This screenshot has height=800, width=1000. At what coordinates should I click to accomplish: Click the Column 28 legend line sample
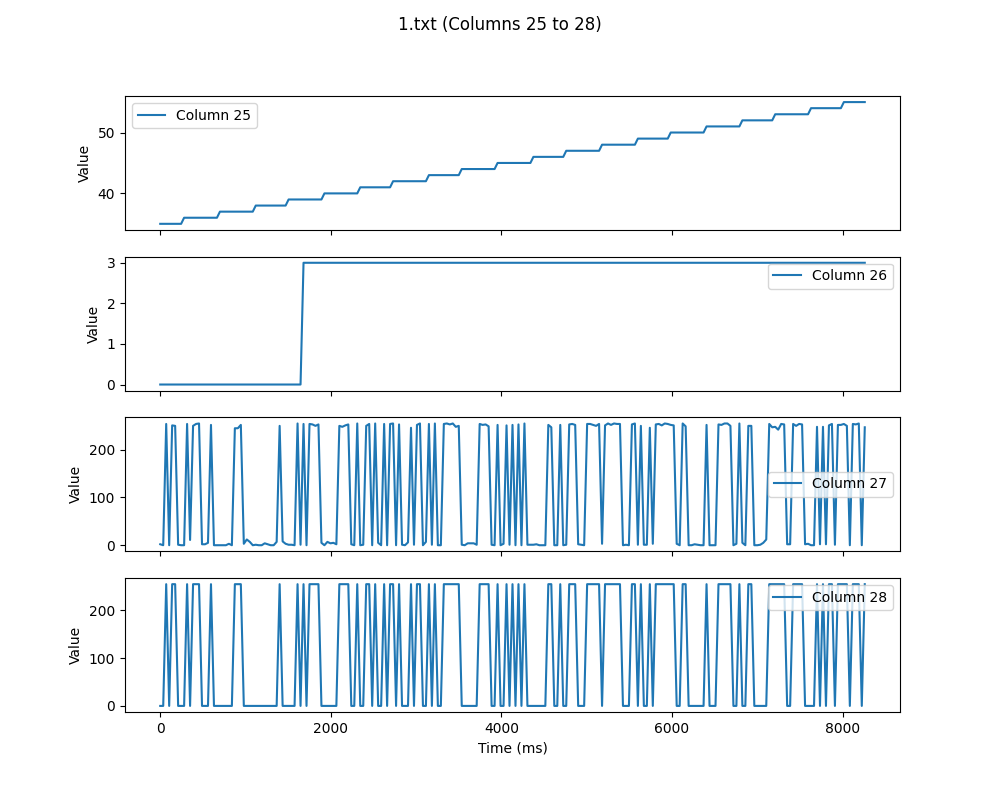coord(789,597)
